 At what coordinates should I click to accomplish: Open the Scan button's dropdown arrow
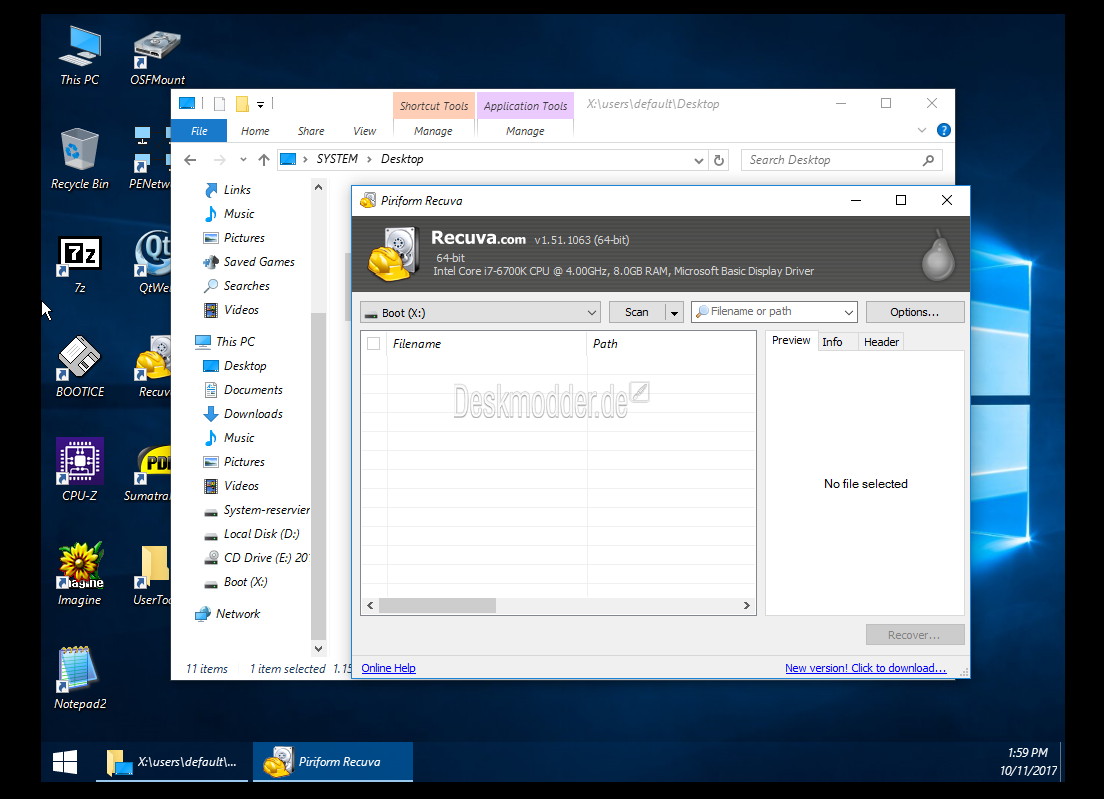pos(675,313)
